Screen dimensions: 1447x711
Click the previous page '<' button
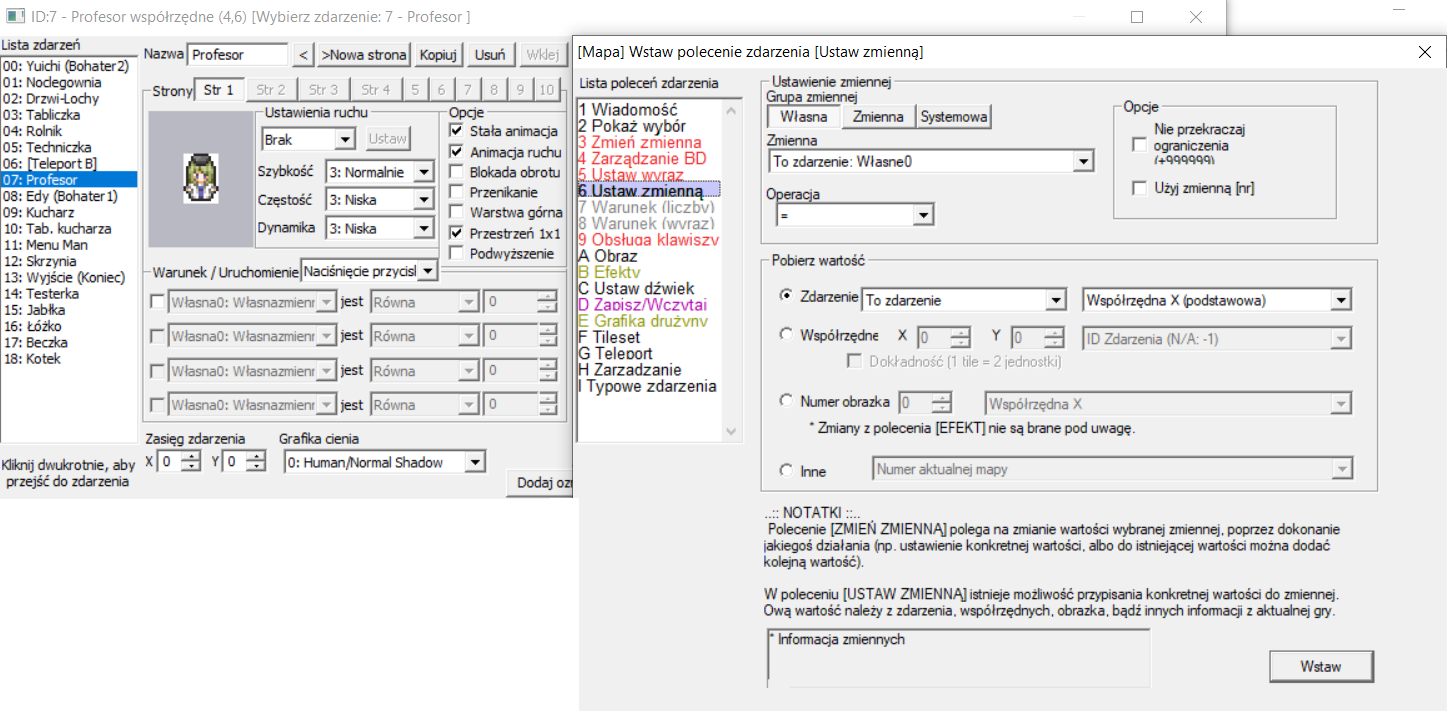[304, 55]
